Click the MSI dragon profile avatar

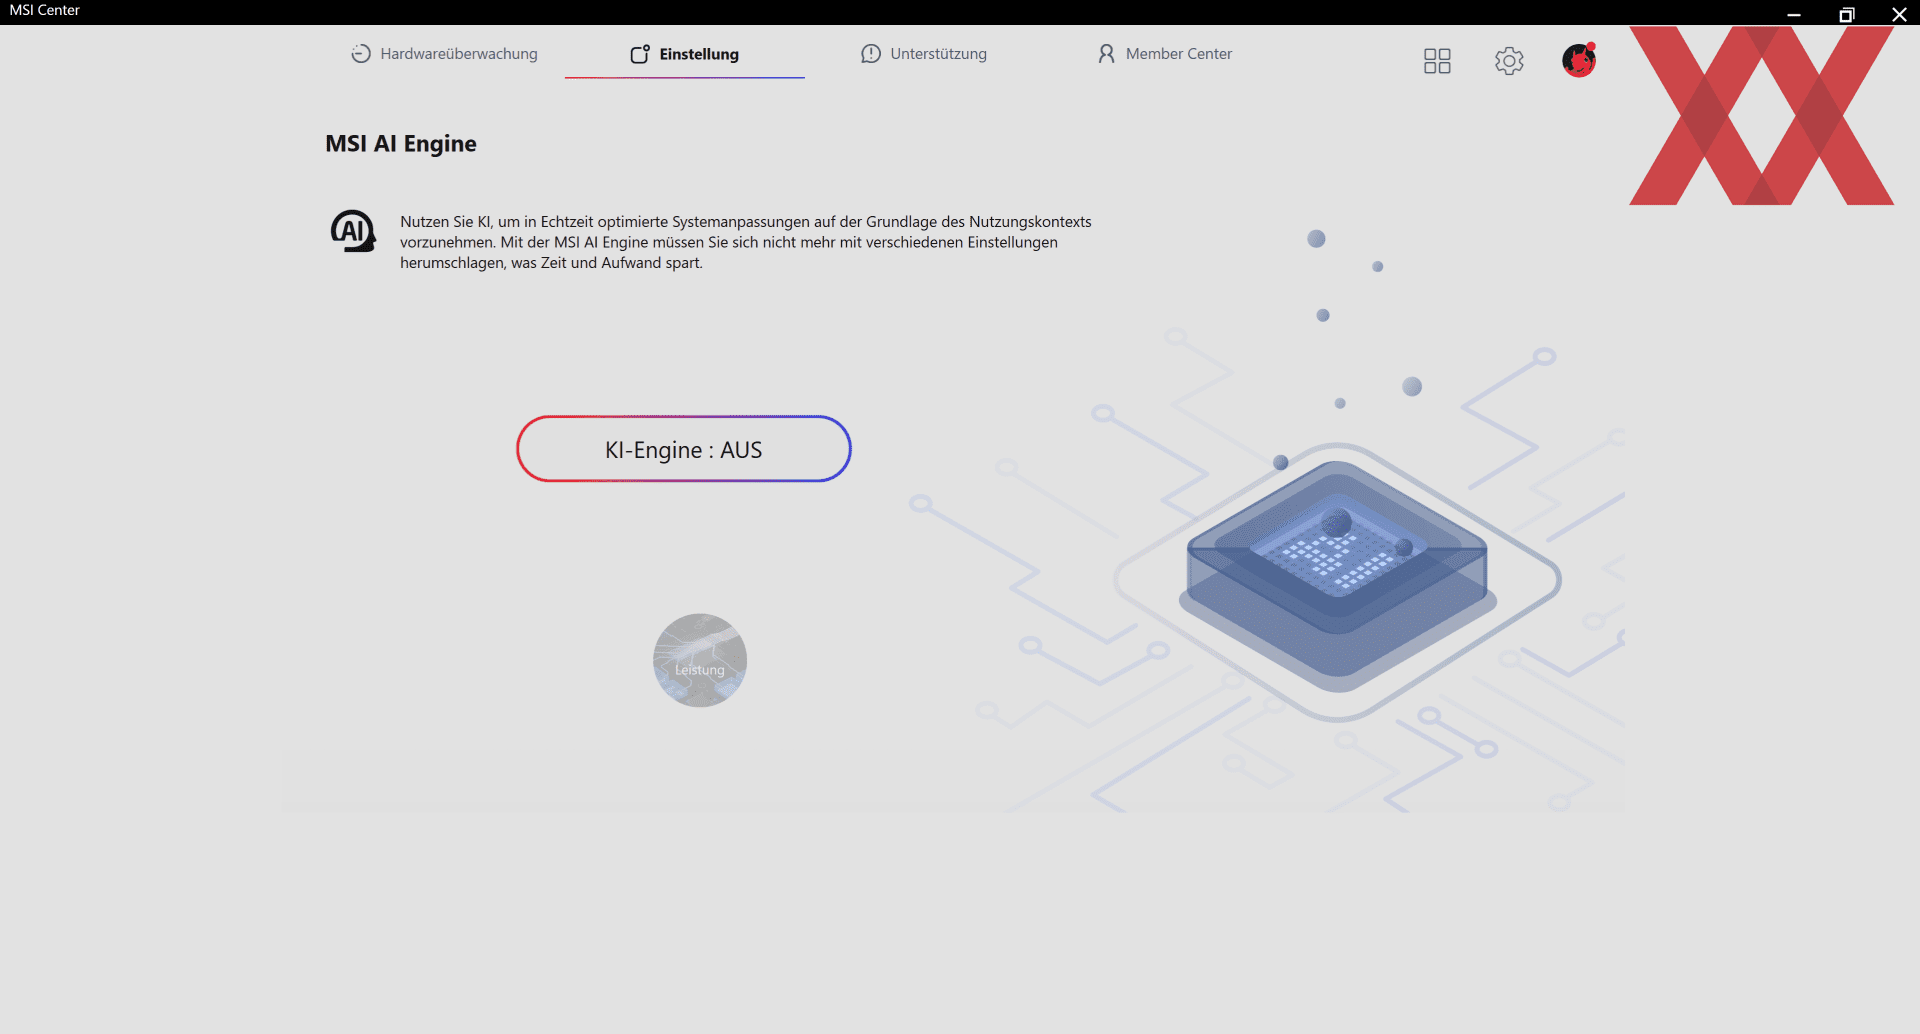[1579, 60]
